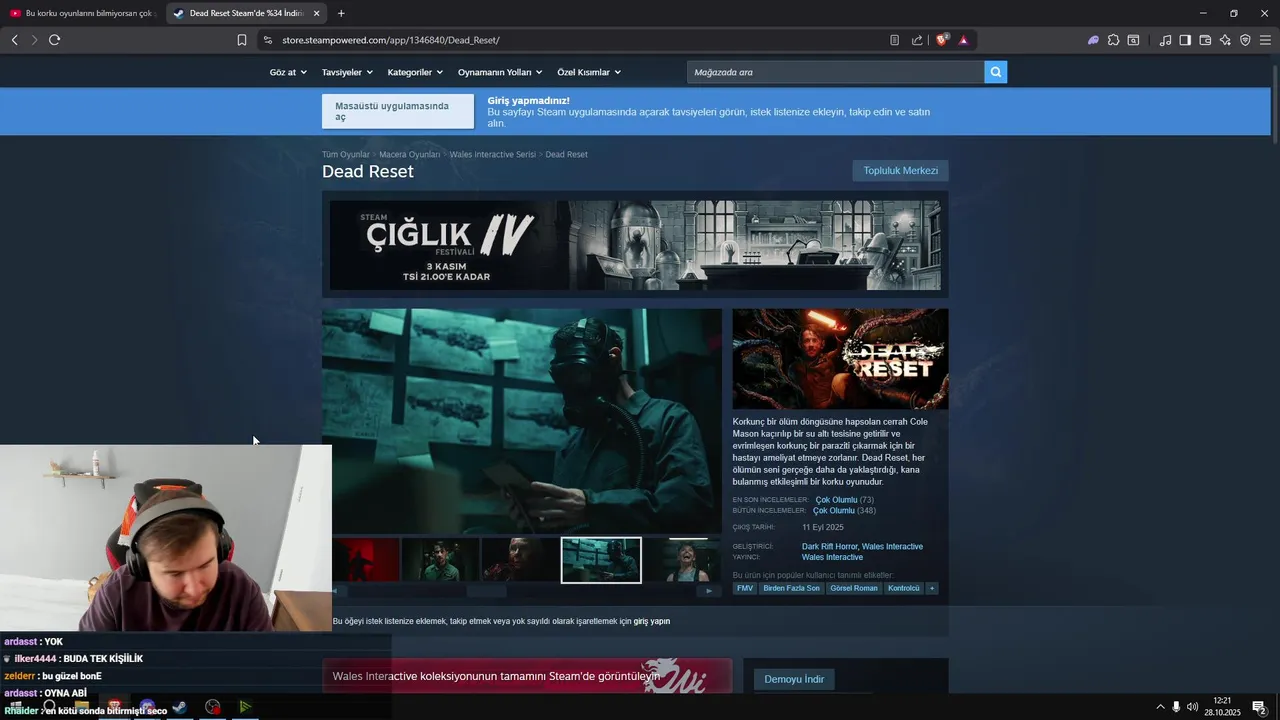Open Macera Oyunları breadcrumb link
This screenshot has height=720, width=1280.
[x=409, y=155]
